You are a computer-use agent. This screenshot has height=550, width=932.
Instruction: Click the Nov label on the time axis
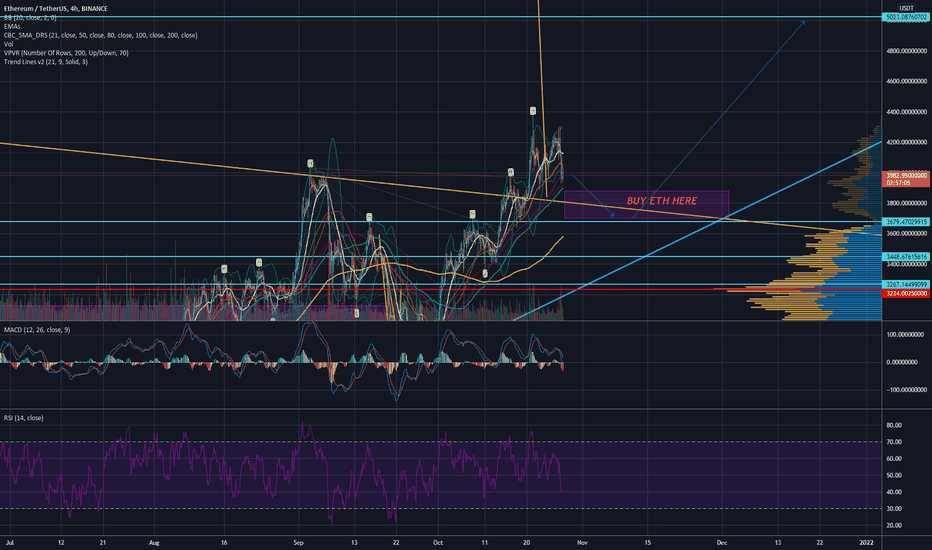(582, 542)
